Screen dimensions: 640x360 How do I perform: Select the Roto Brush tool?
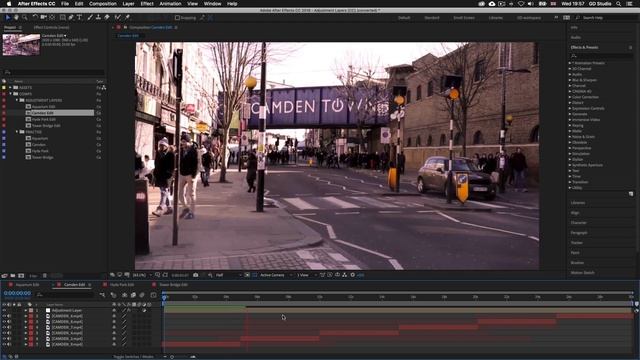pos(118,18)
